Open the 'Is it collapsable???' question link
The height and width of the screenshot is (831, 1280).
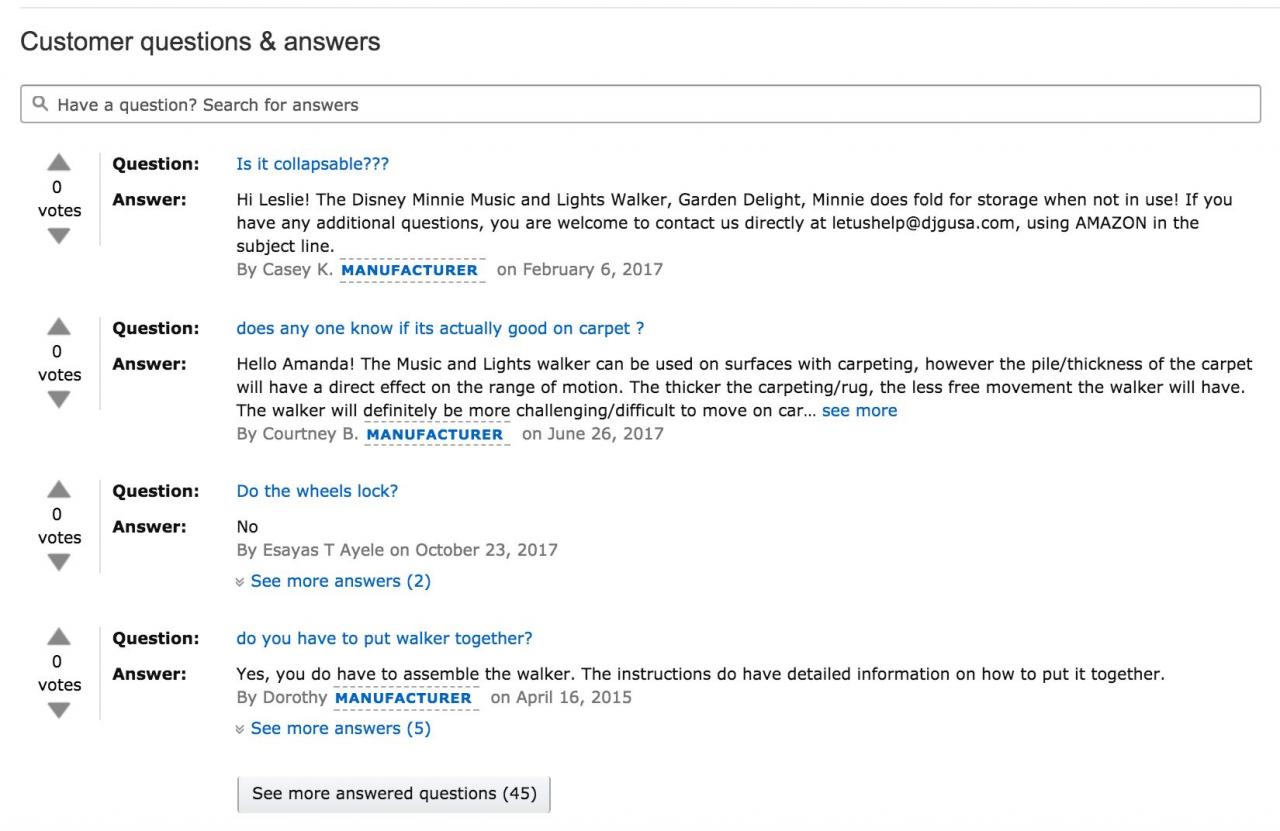point(312,164)
